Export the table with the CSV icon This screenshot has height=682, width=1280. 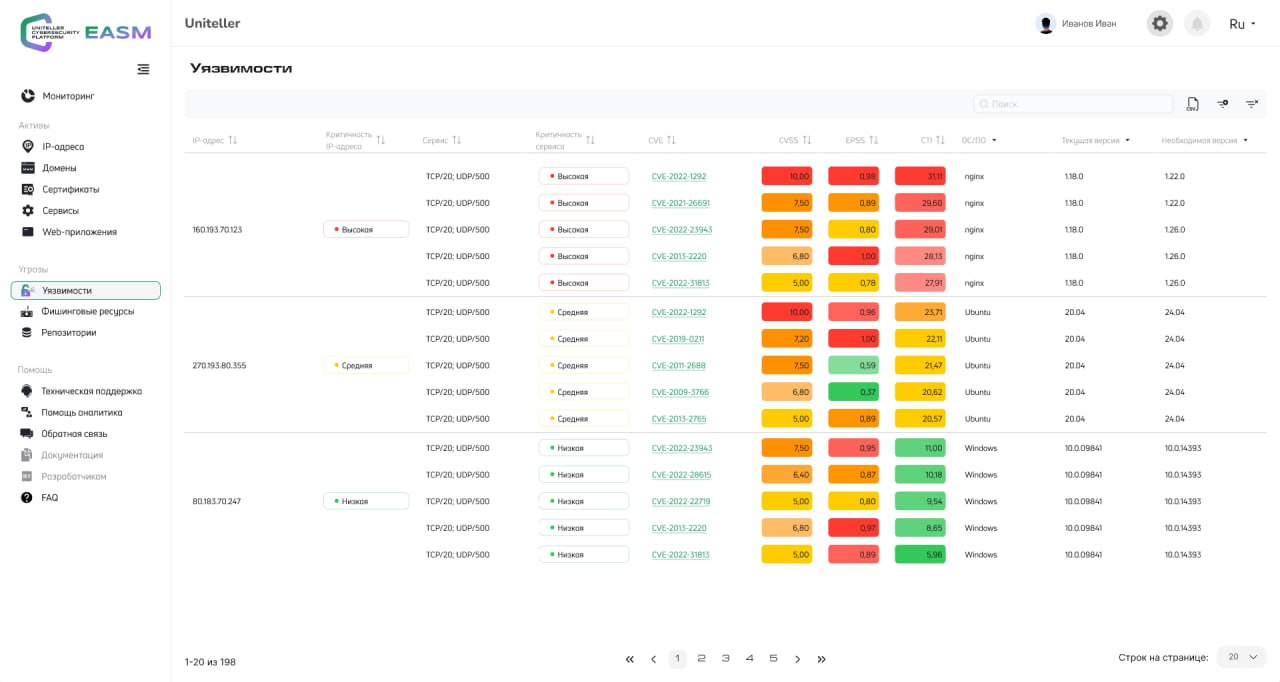[x=1192, y=104]
